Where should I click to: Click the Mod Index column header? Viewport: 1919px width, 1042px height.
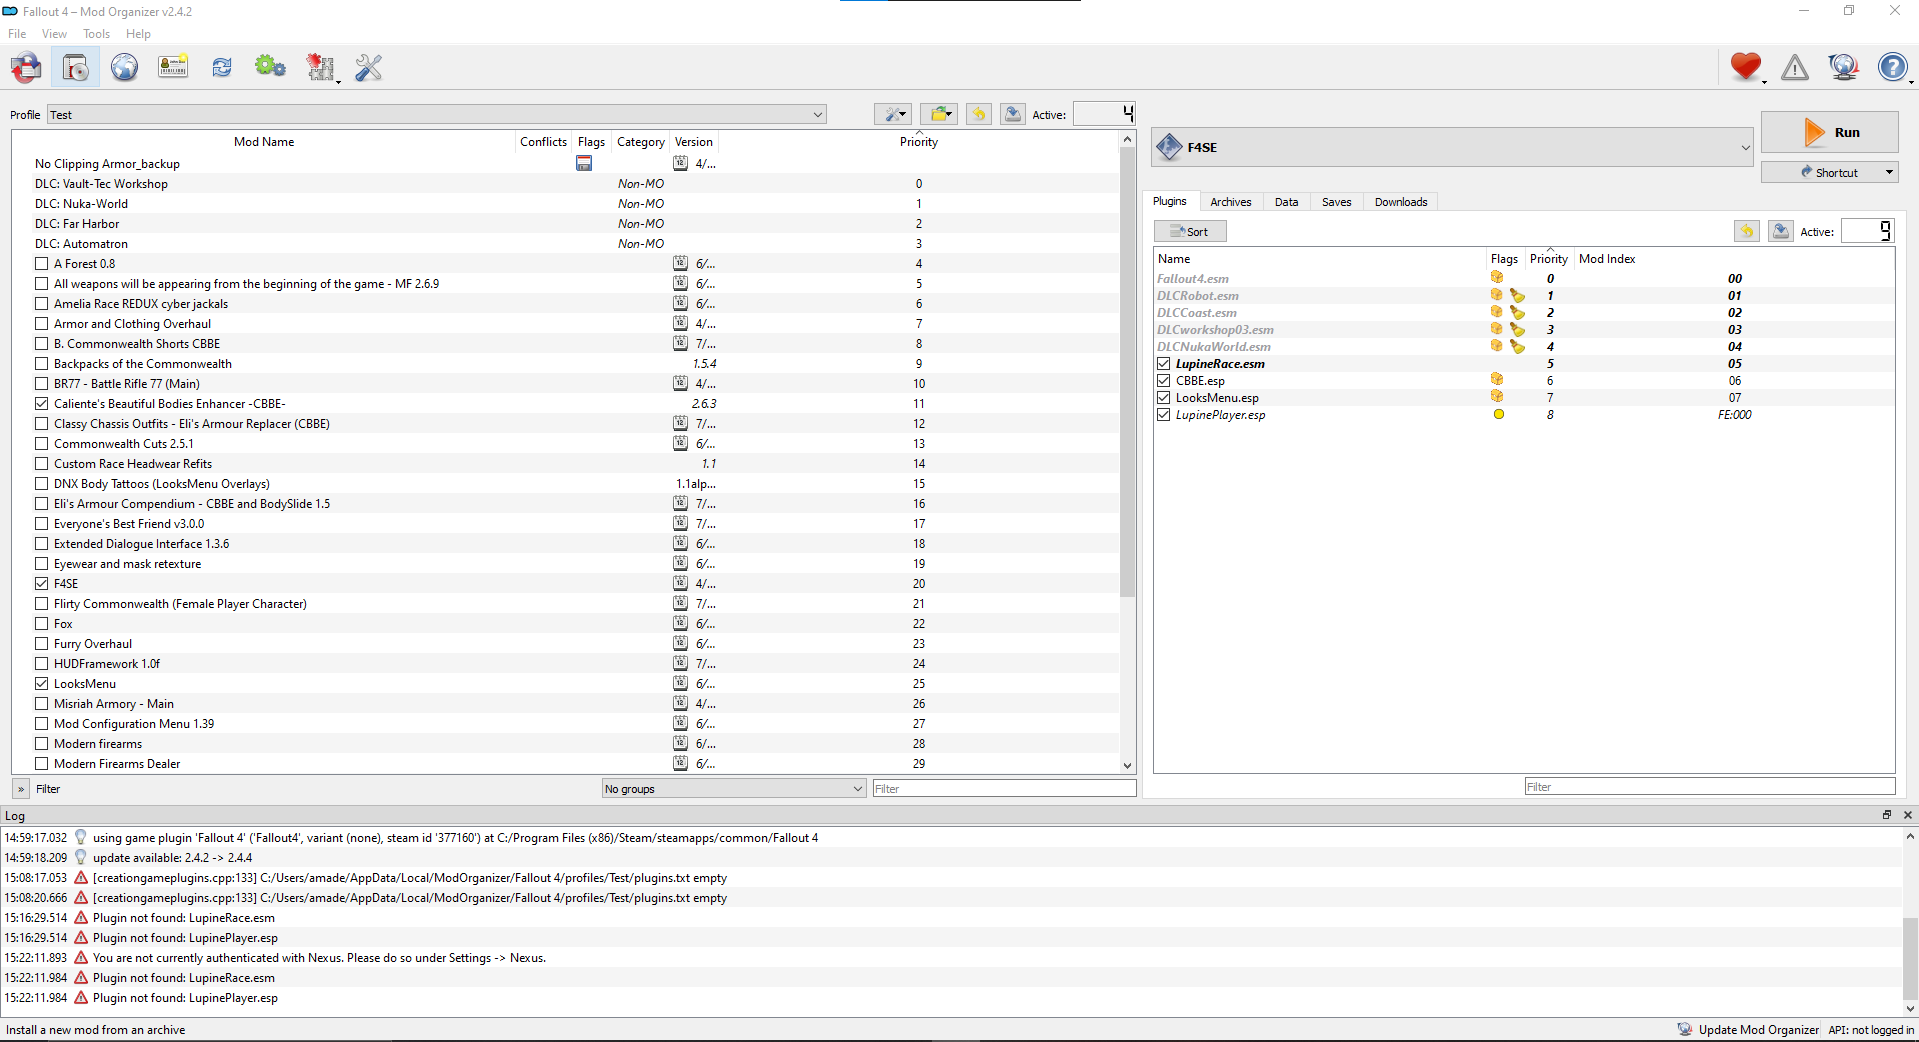pos(1607,258)
